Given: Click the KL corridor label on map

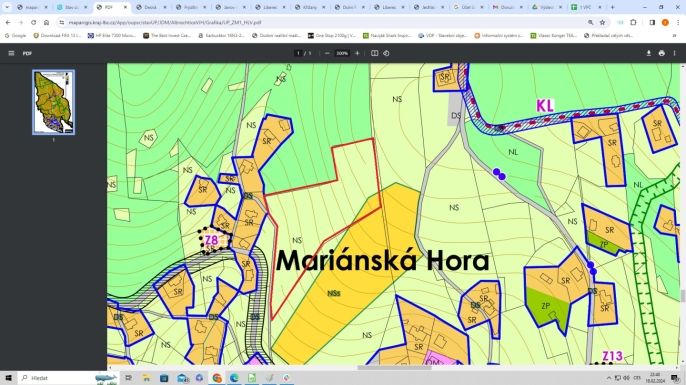Looking at the screenshot, I should 545,106.
